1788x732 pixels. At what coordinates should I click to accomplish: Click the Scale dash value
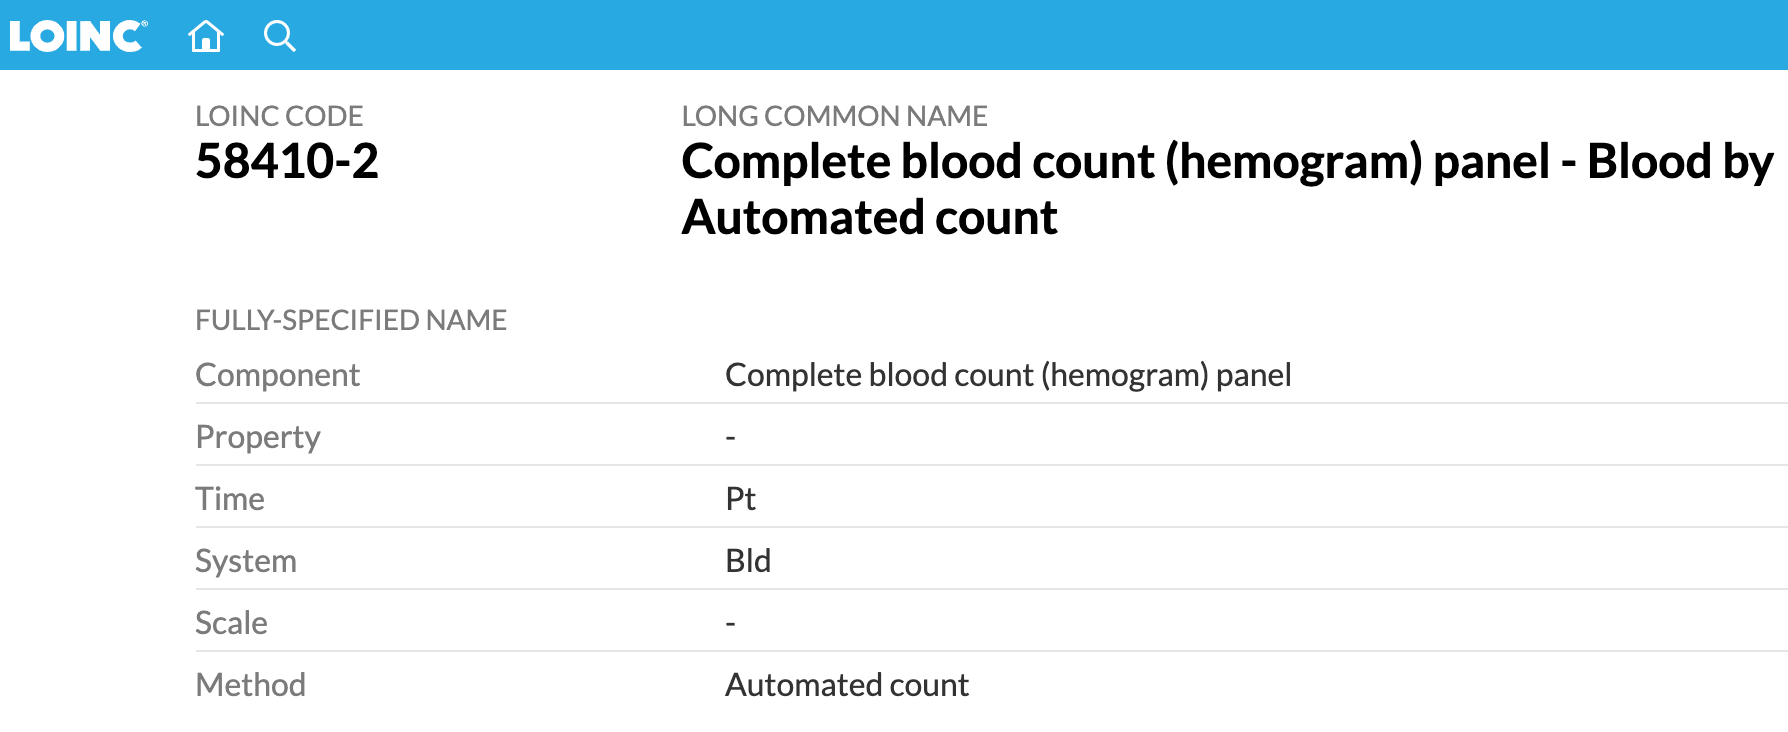click(x=730, y=624)
